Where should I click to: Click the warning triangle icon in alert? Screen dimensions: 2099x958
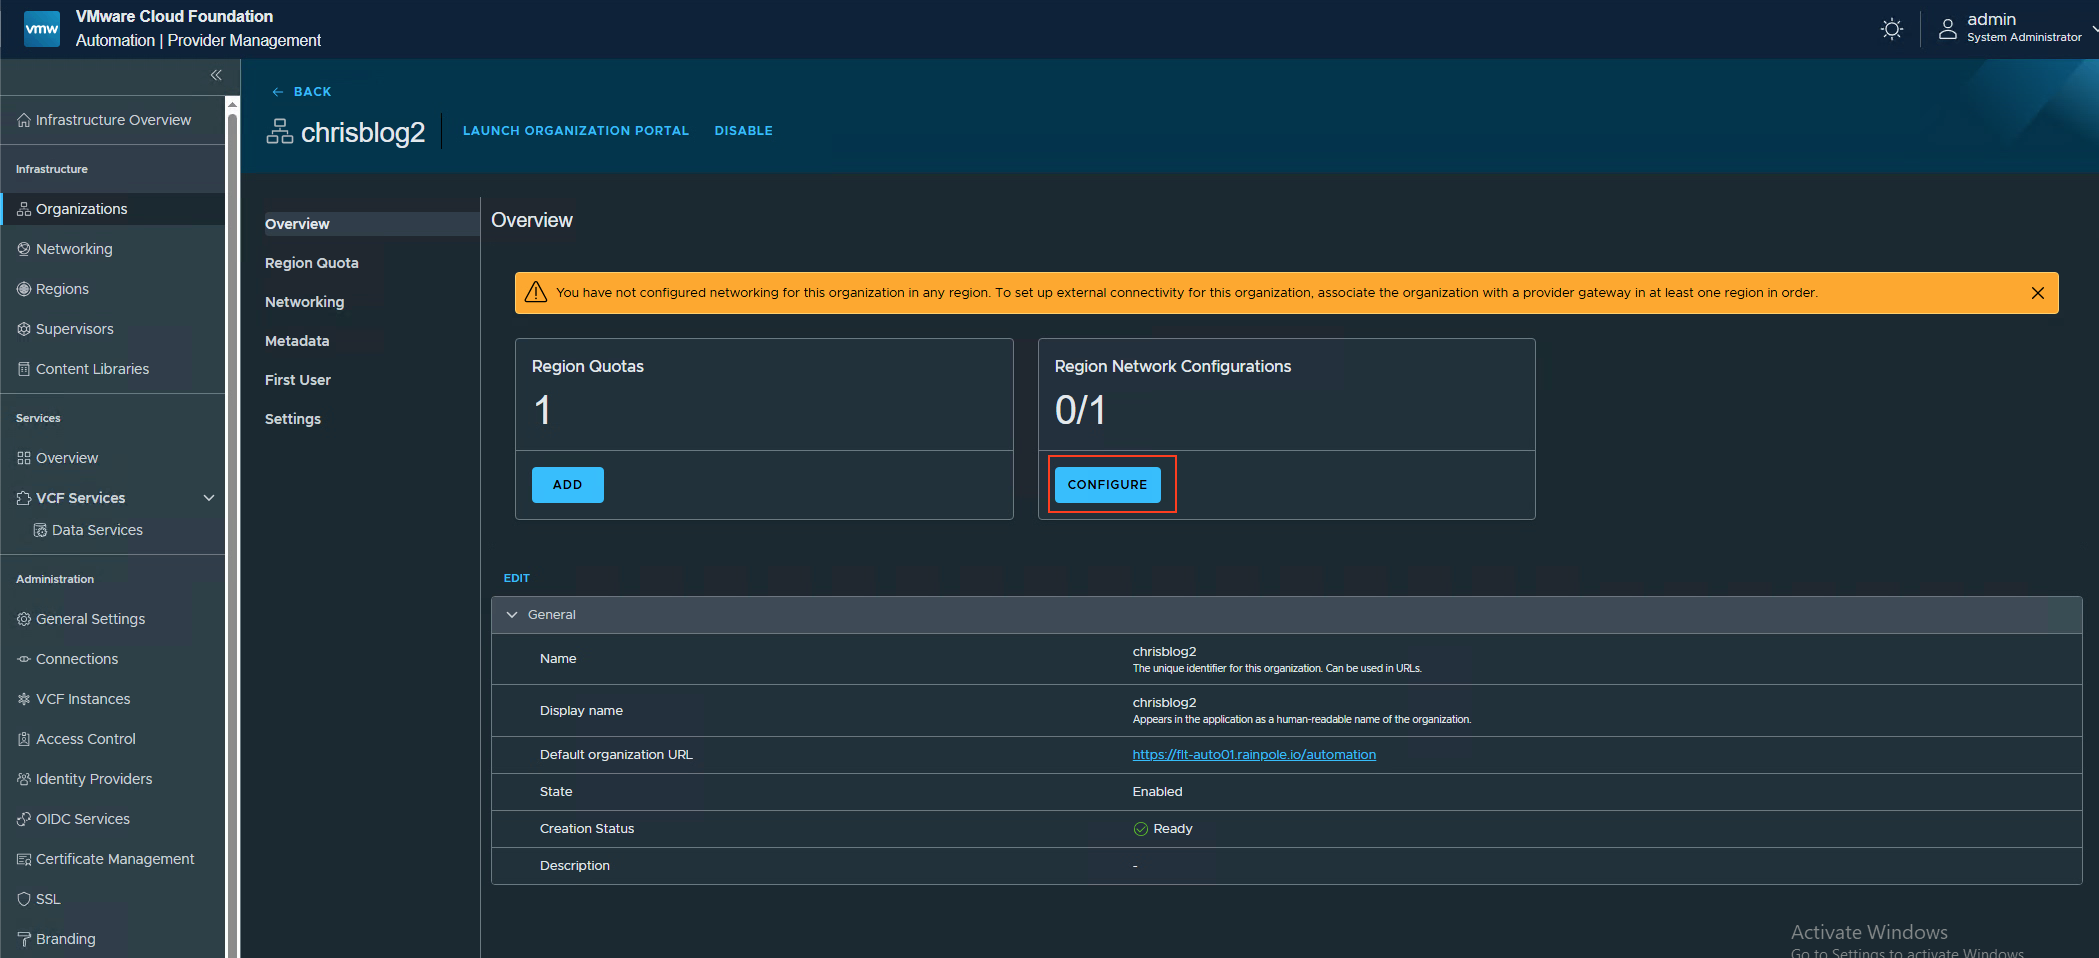(536, 292)
